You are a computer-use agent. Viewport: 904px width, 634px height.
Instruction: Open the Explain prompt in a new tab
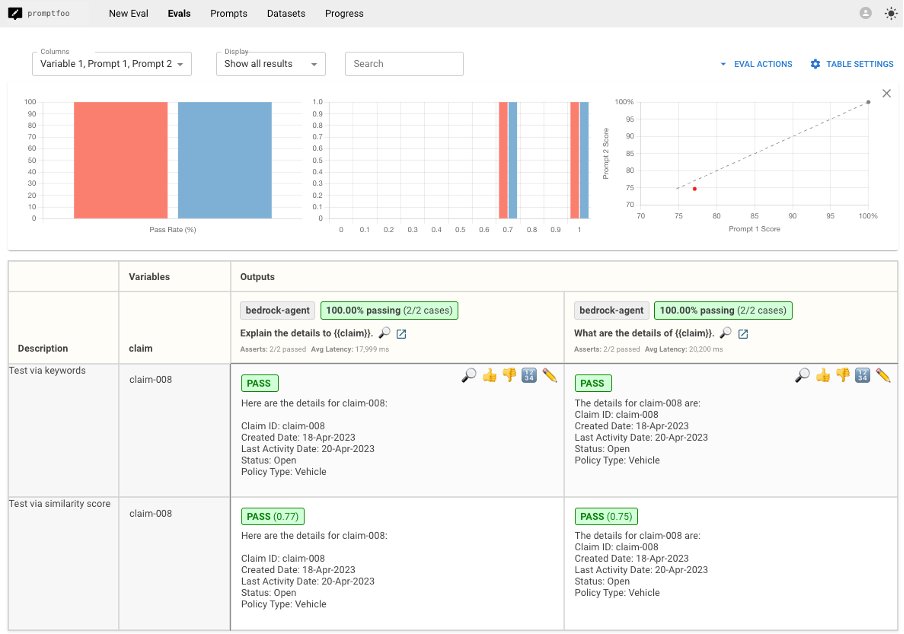tap(402, 334)
